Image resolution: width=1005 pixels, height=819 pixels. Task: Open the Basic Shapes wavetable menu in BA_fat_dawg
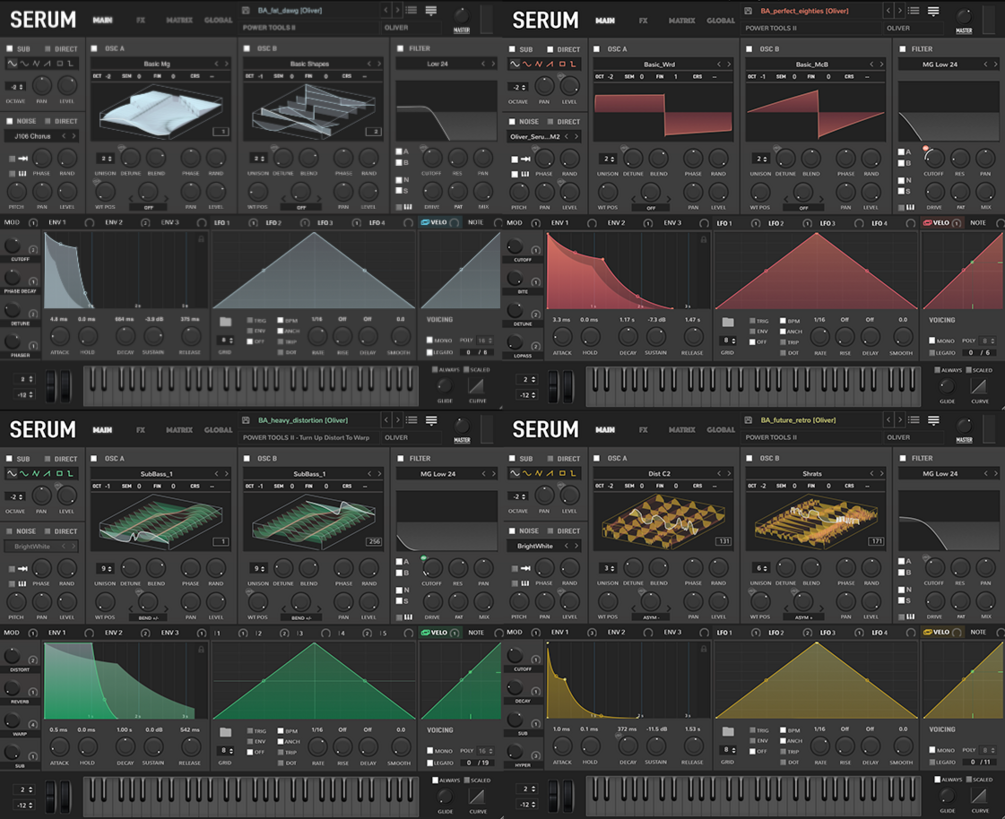click(x=309, y=63)
